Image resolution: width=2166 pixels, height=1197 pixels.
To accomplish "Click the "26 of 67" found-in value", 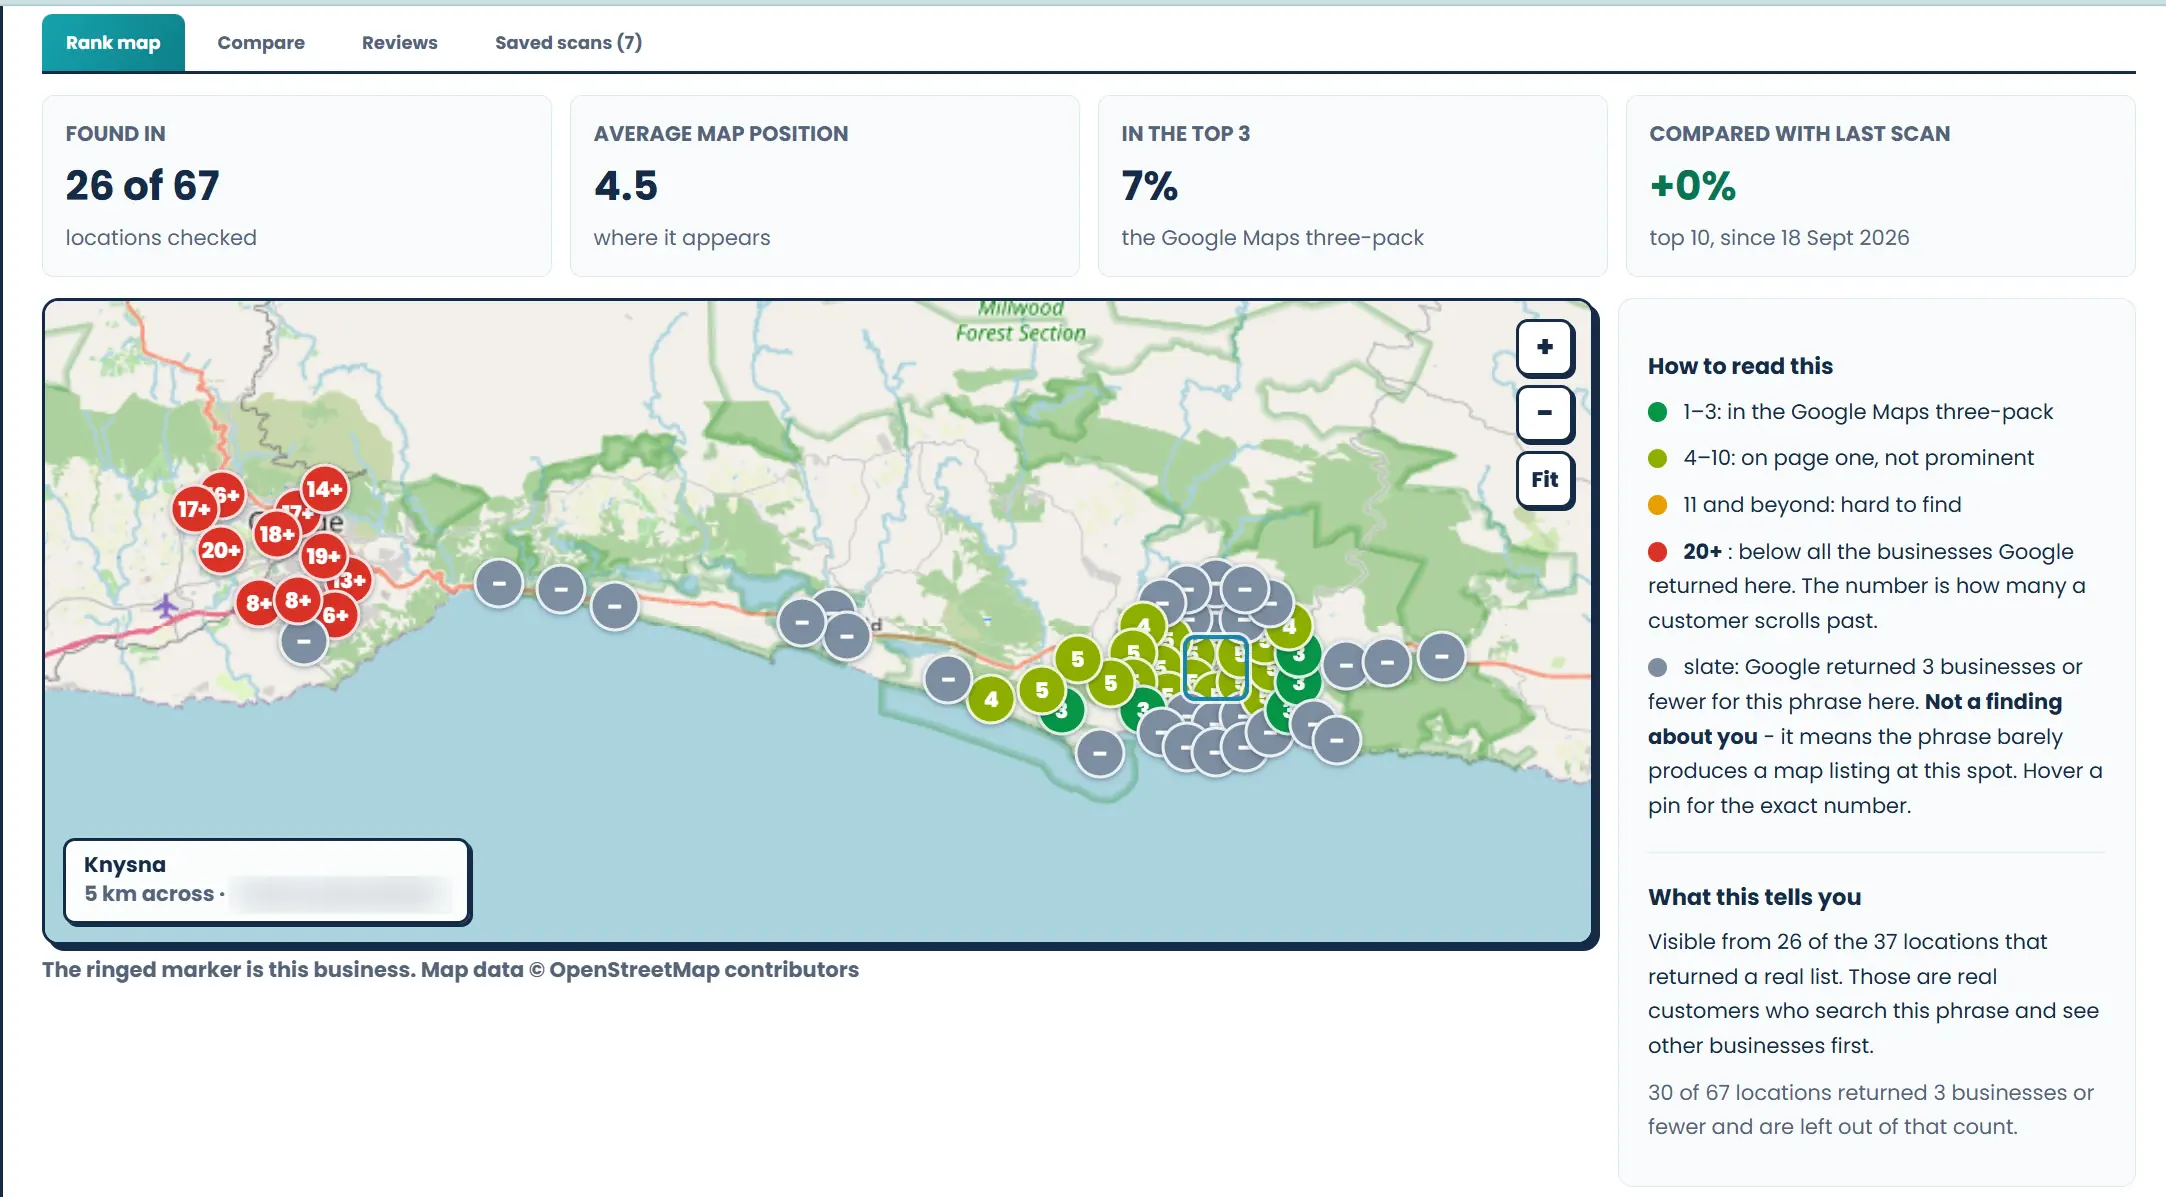I will tap(142, 186).
